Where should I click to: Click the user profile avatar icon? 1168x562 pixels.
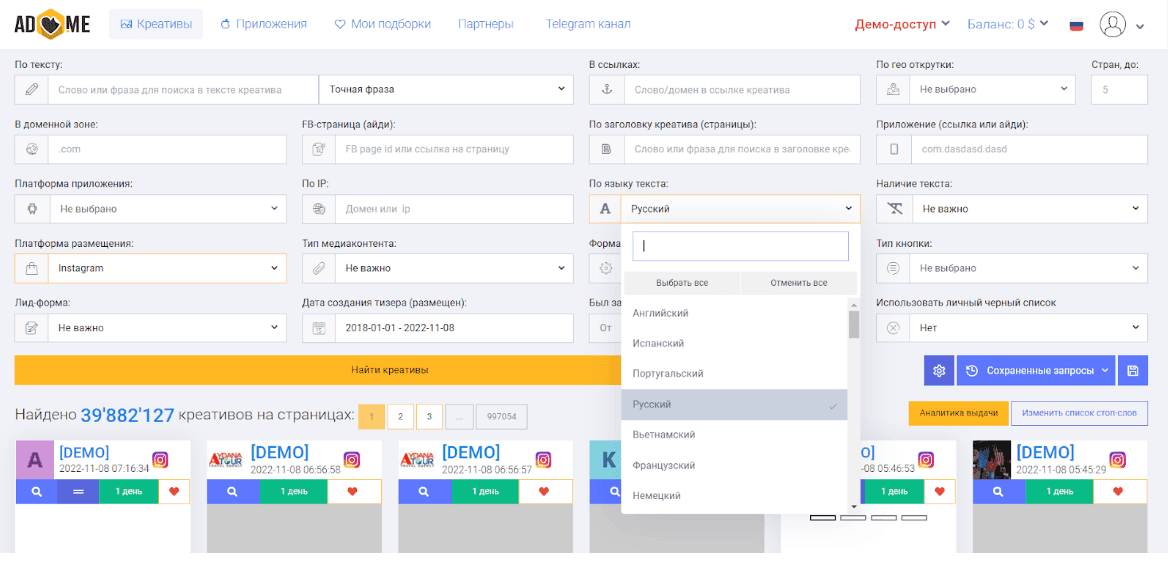[1112, 24]
